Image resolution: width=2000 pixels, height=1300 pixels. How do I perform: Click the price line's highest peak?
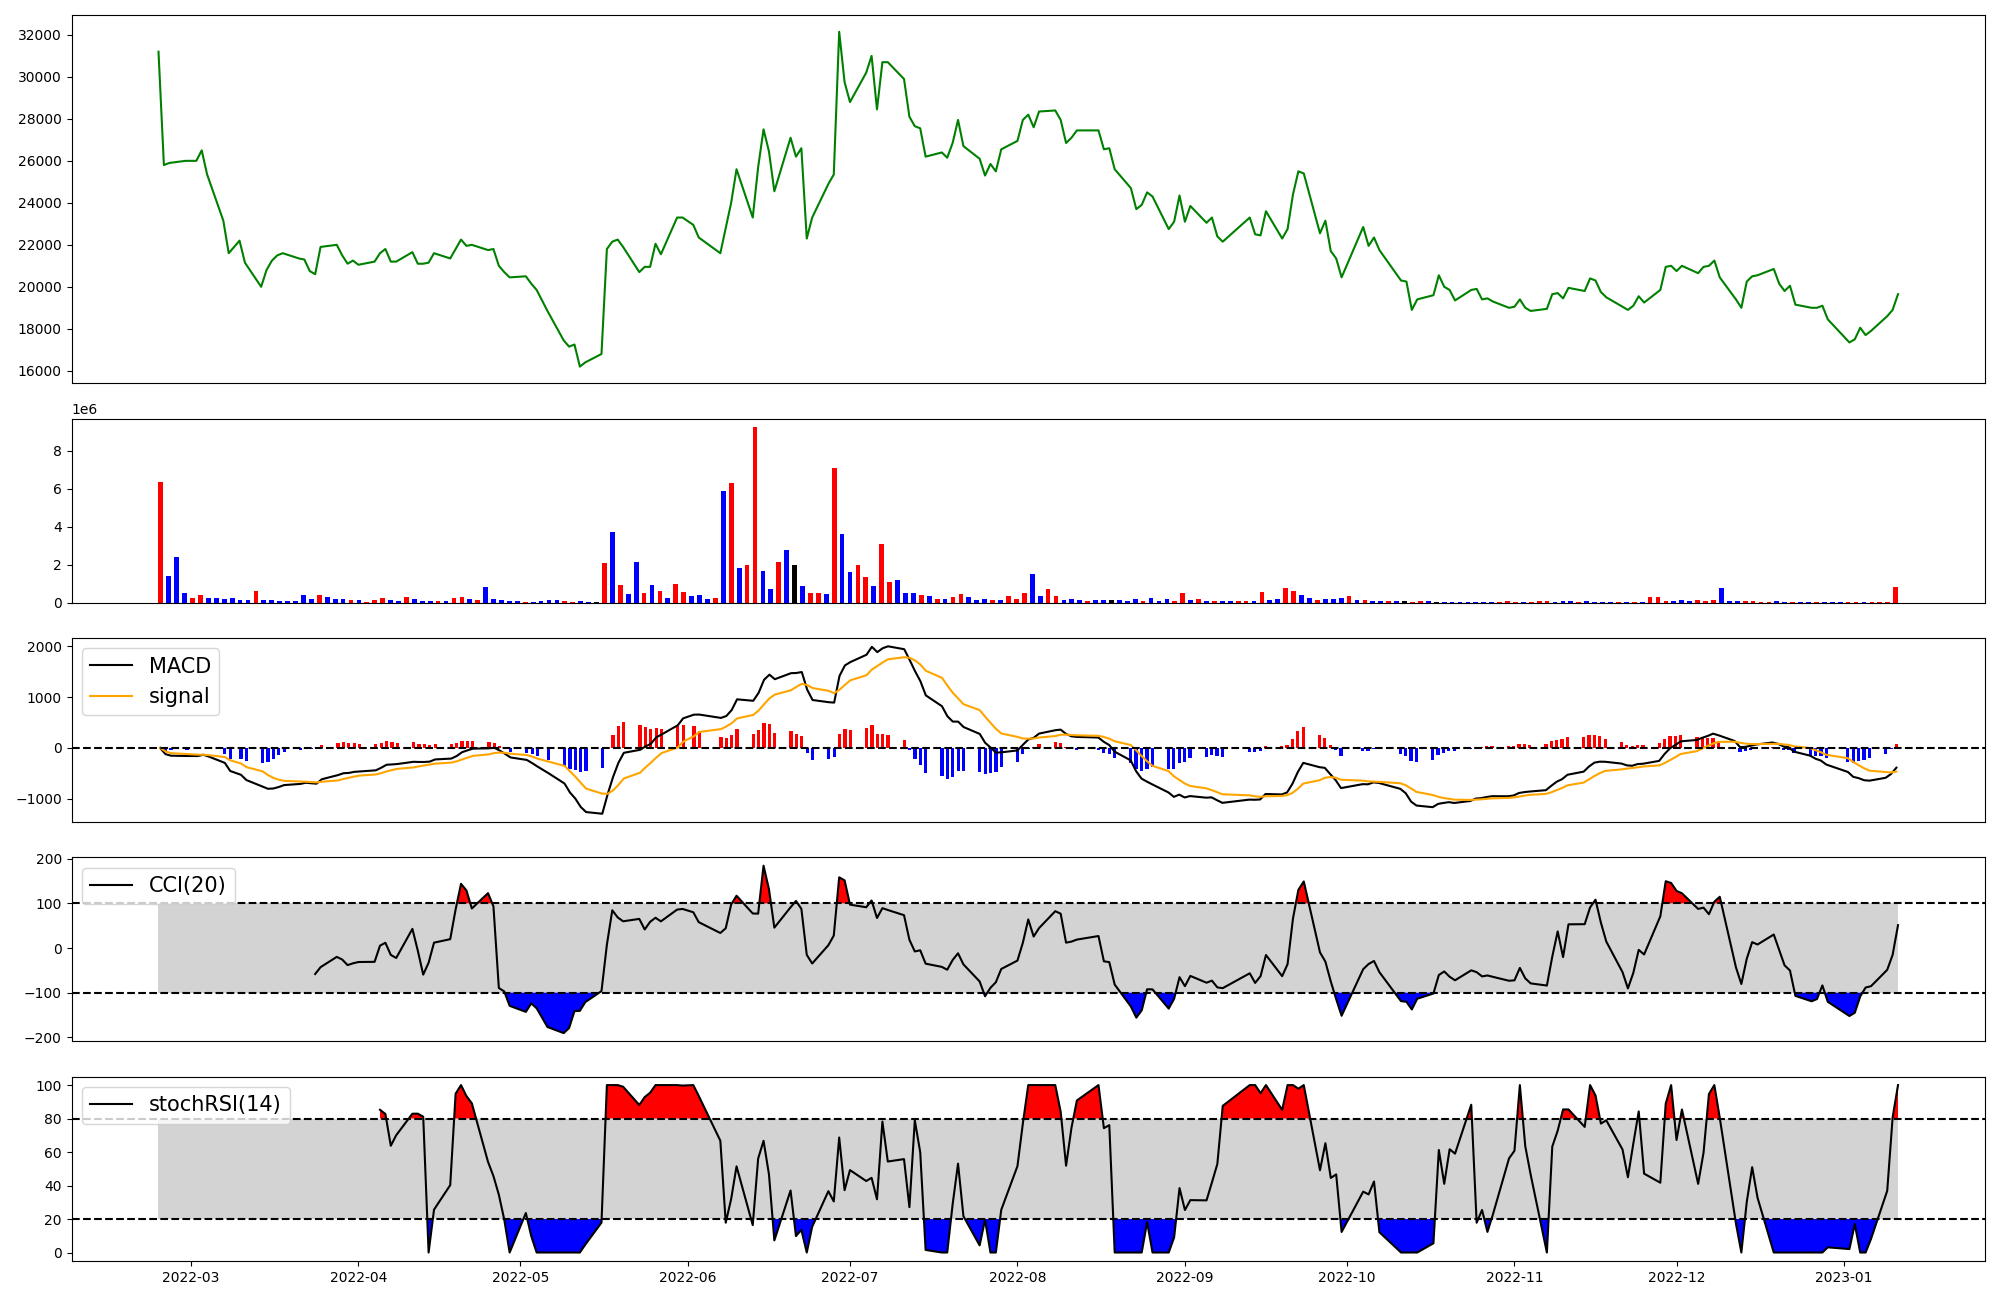(839, 32)
